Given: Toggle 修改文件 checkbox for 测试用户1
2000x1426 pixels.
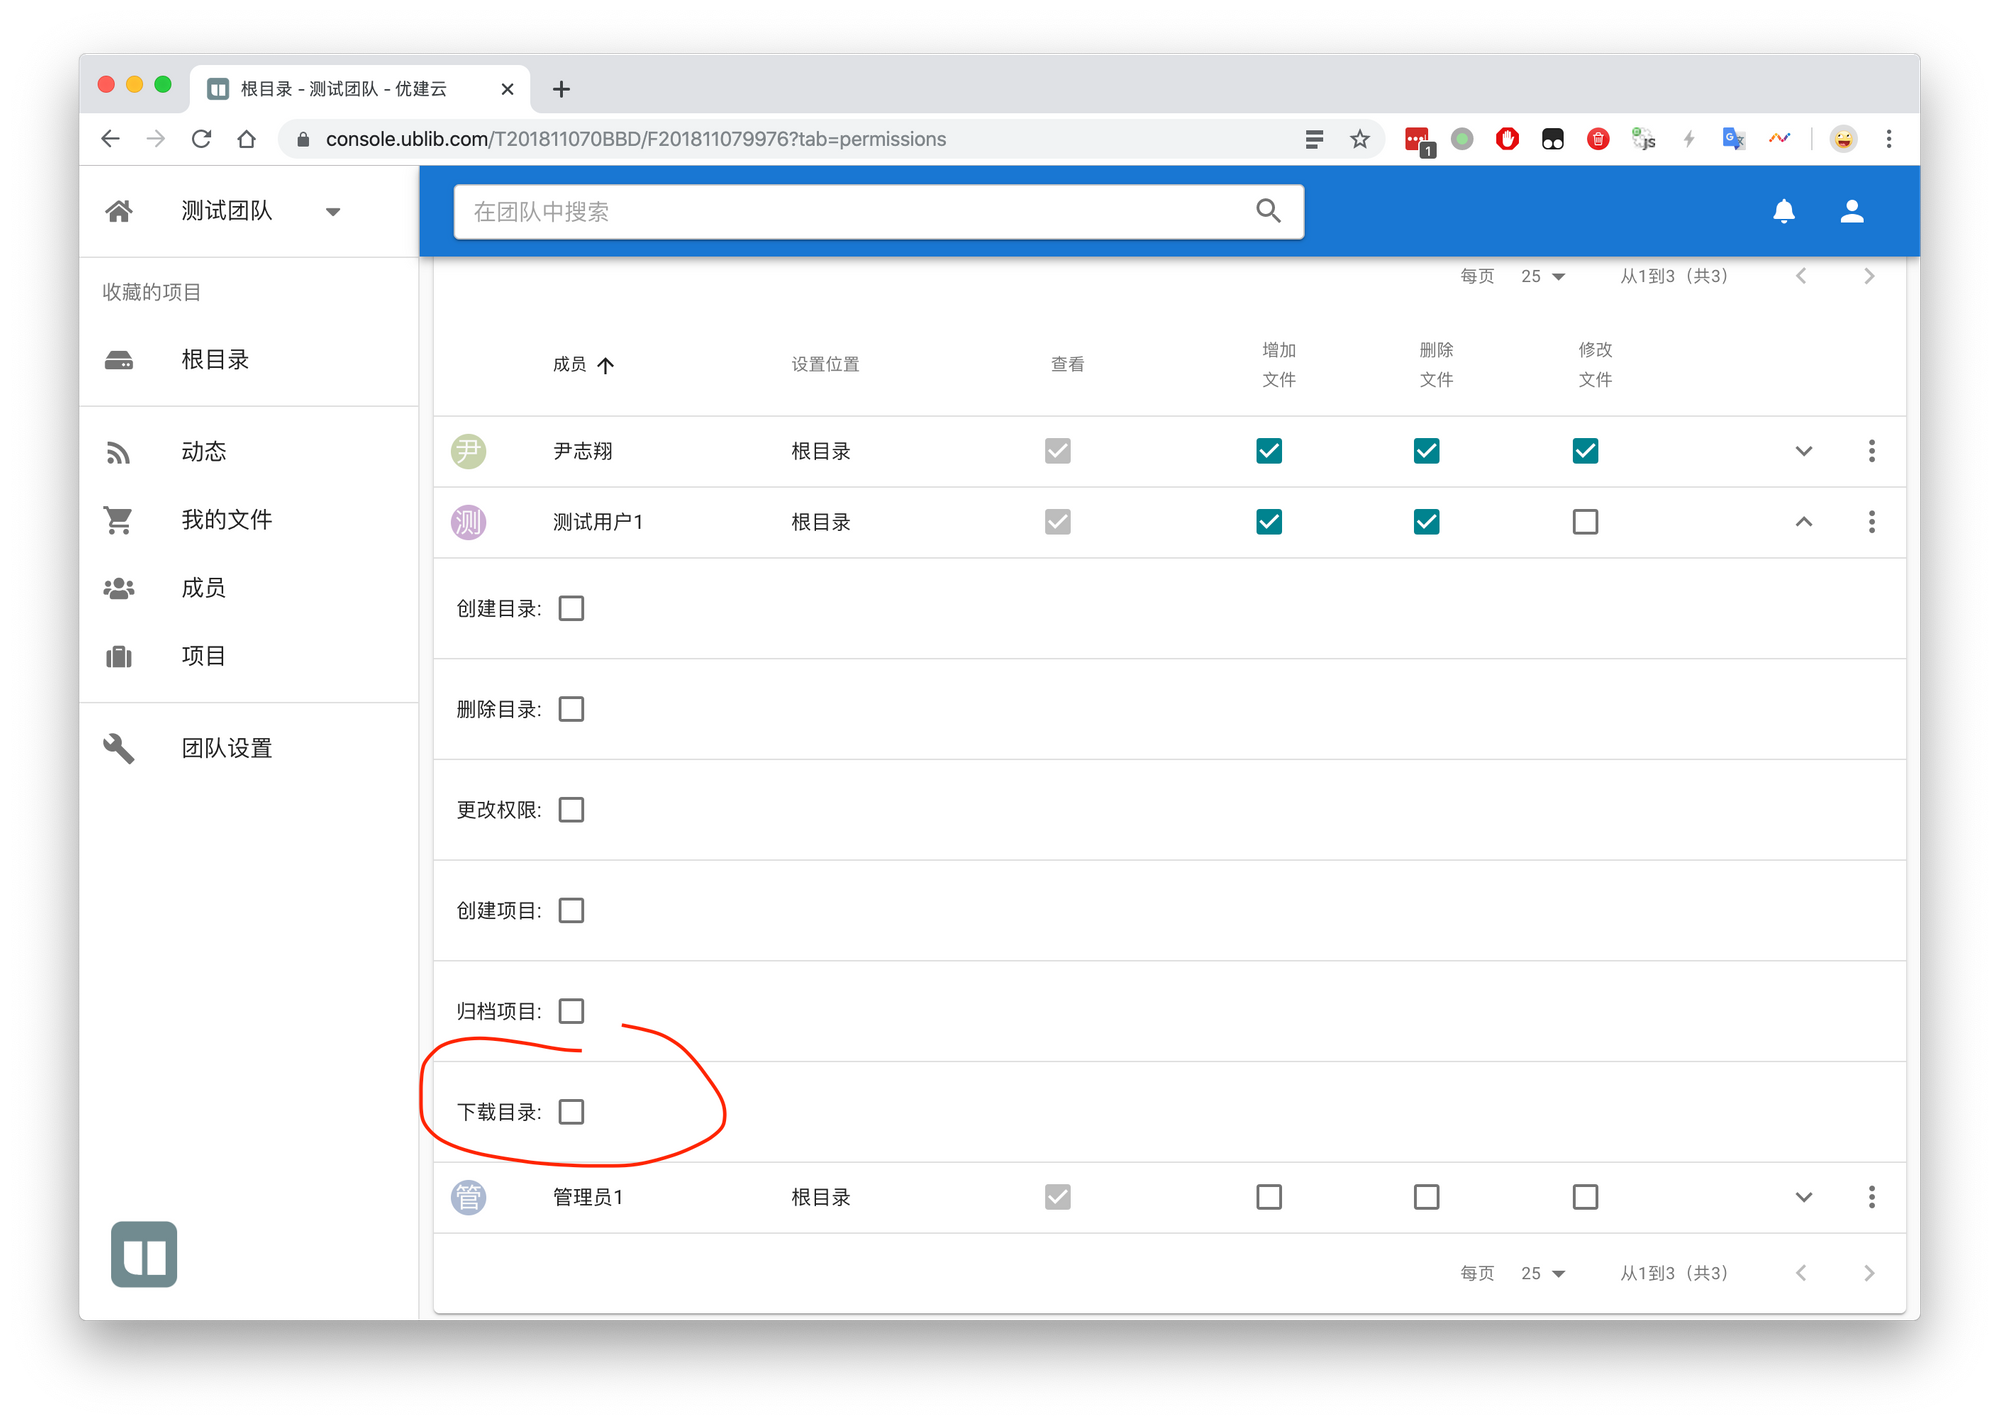Looking at the screenshot, I should click(1585, 522).
